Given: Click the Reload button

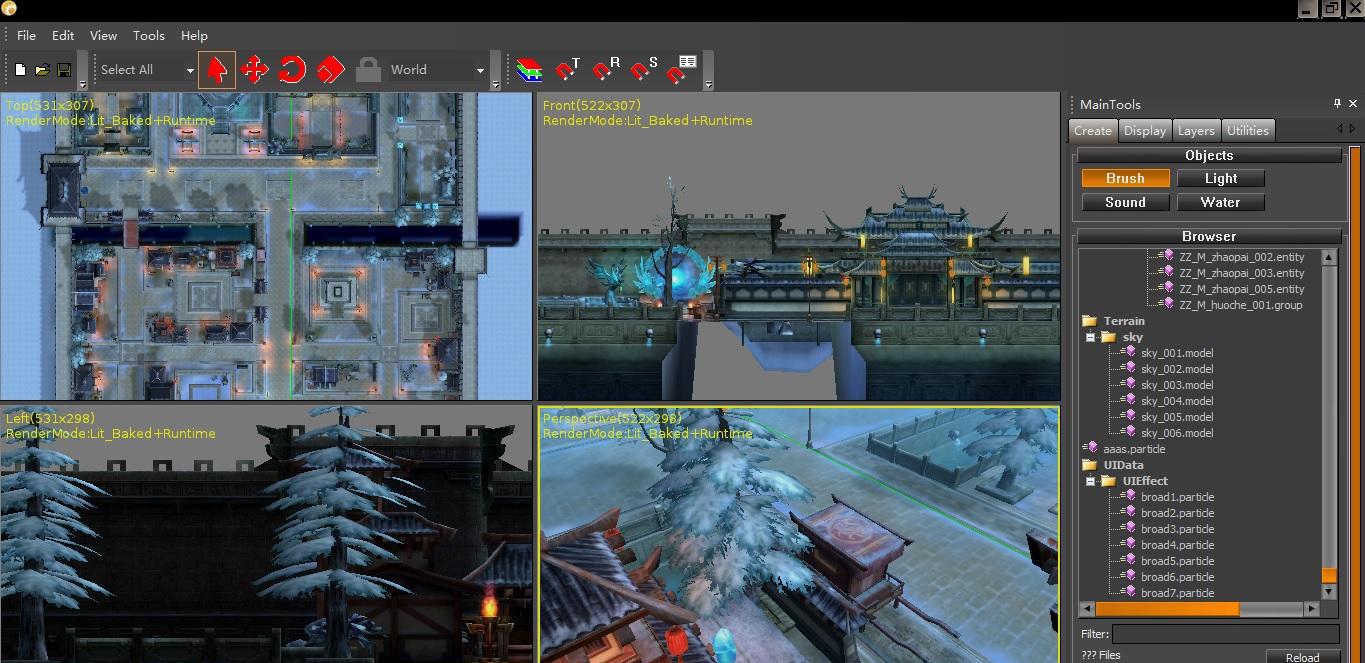Looking at the screenshot, I should point(1302,657).
